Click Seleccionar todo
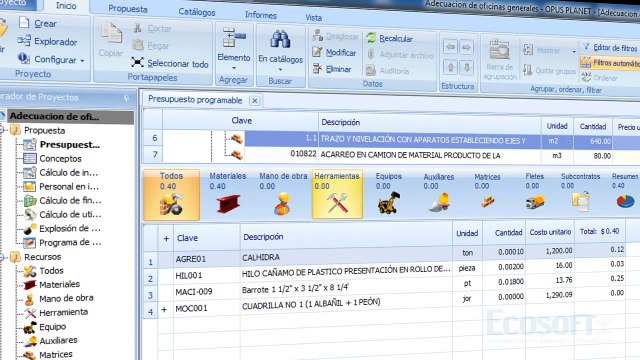 tap(170, 63)
